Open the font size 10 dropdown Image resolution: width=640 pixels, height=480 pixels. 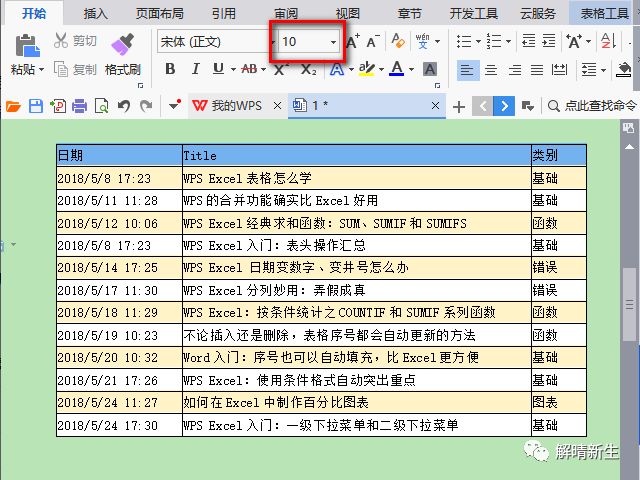tap(333, 42)
